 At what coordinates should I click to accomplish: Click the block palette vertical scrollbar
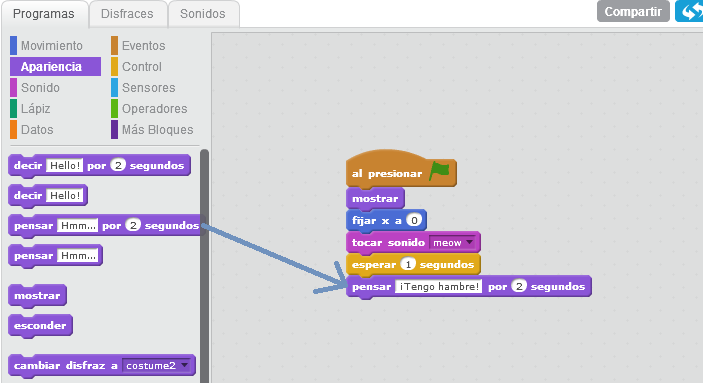point(204,266)
